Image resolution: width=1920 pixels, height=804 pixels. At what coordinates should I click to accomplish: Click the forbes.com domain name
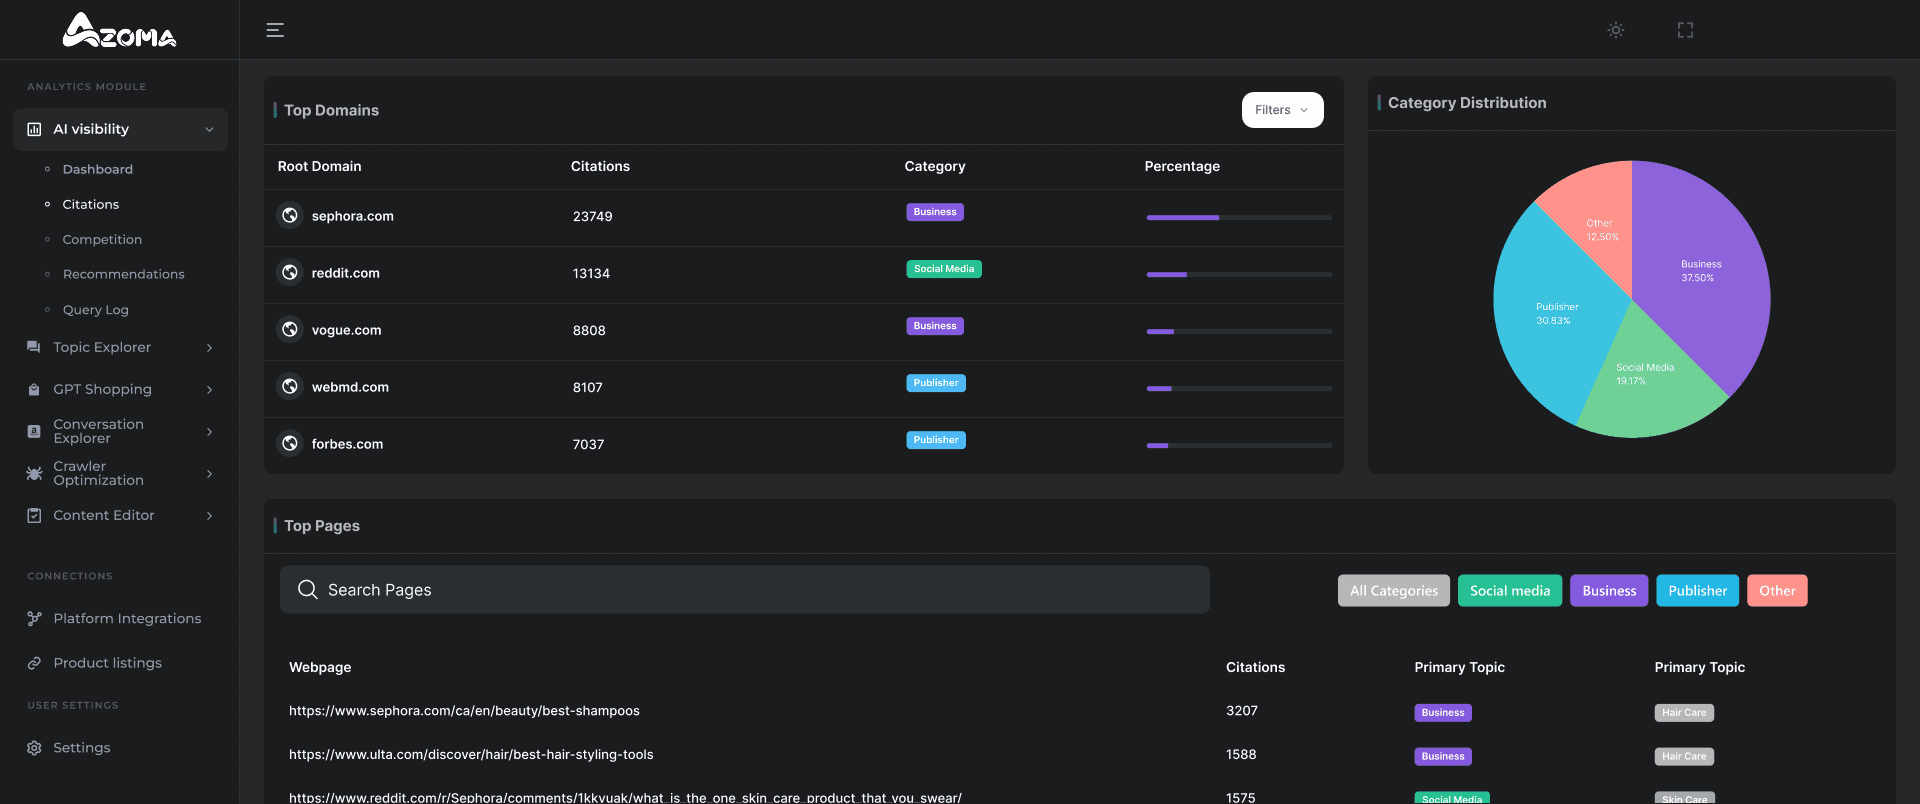[x=347, y=444]
